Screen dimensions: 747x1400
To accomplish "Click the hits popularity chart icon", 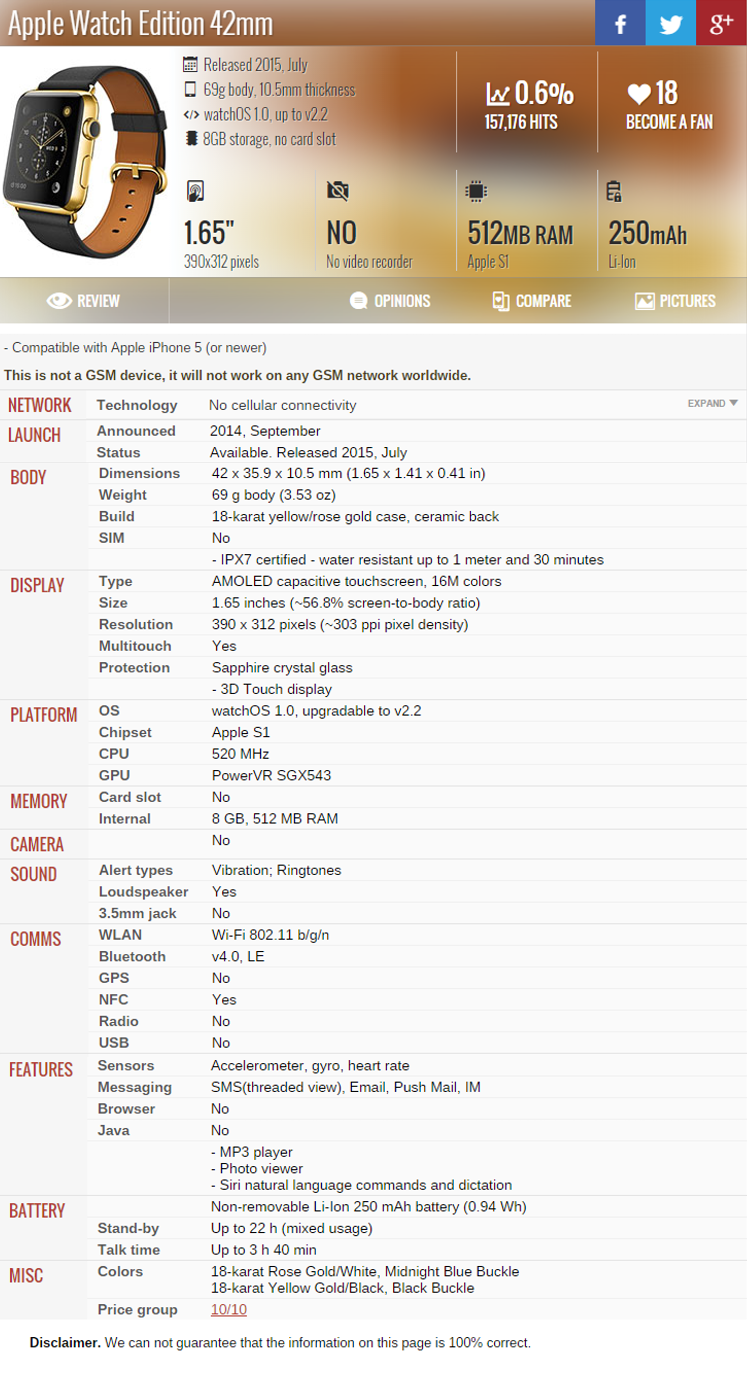I will (498, 94).
